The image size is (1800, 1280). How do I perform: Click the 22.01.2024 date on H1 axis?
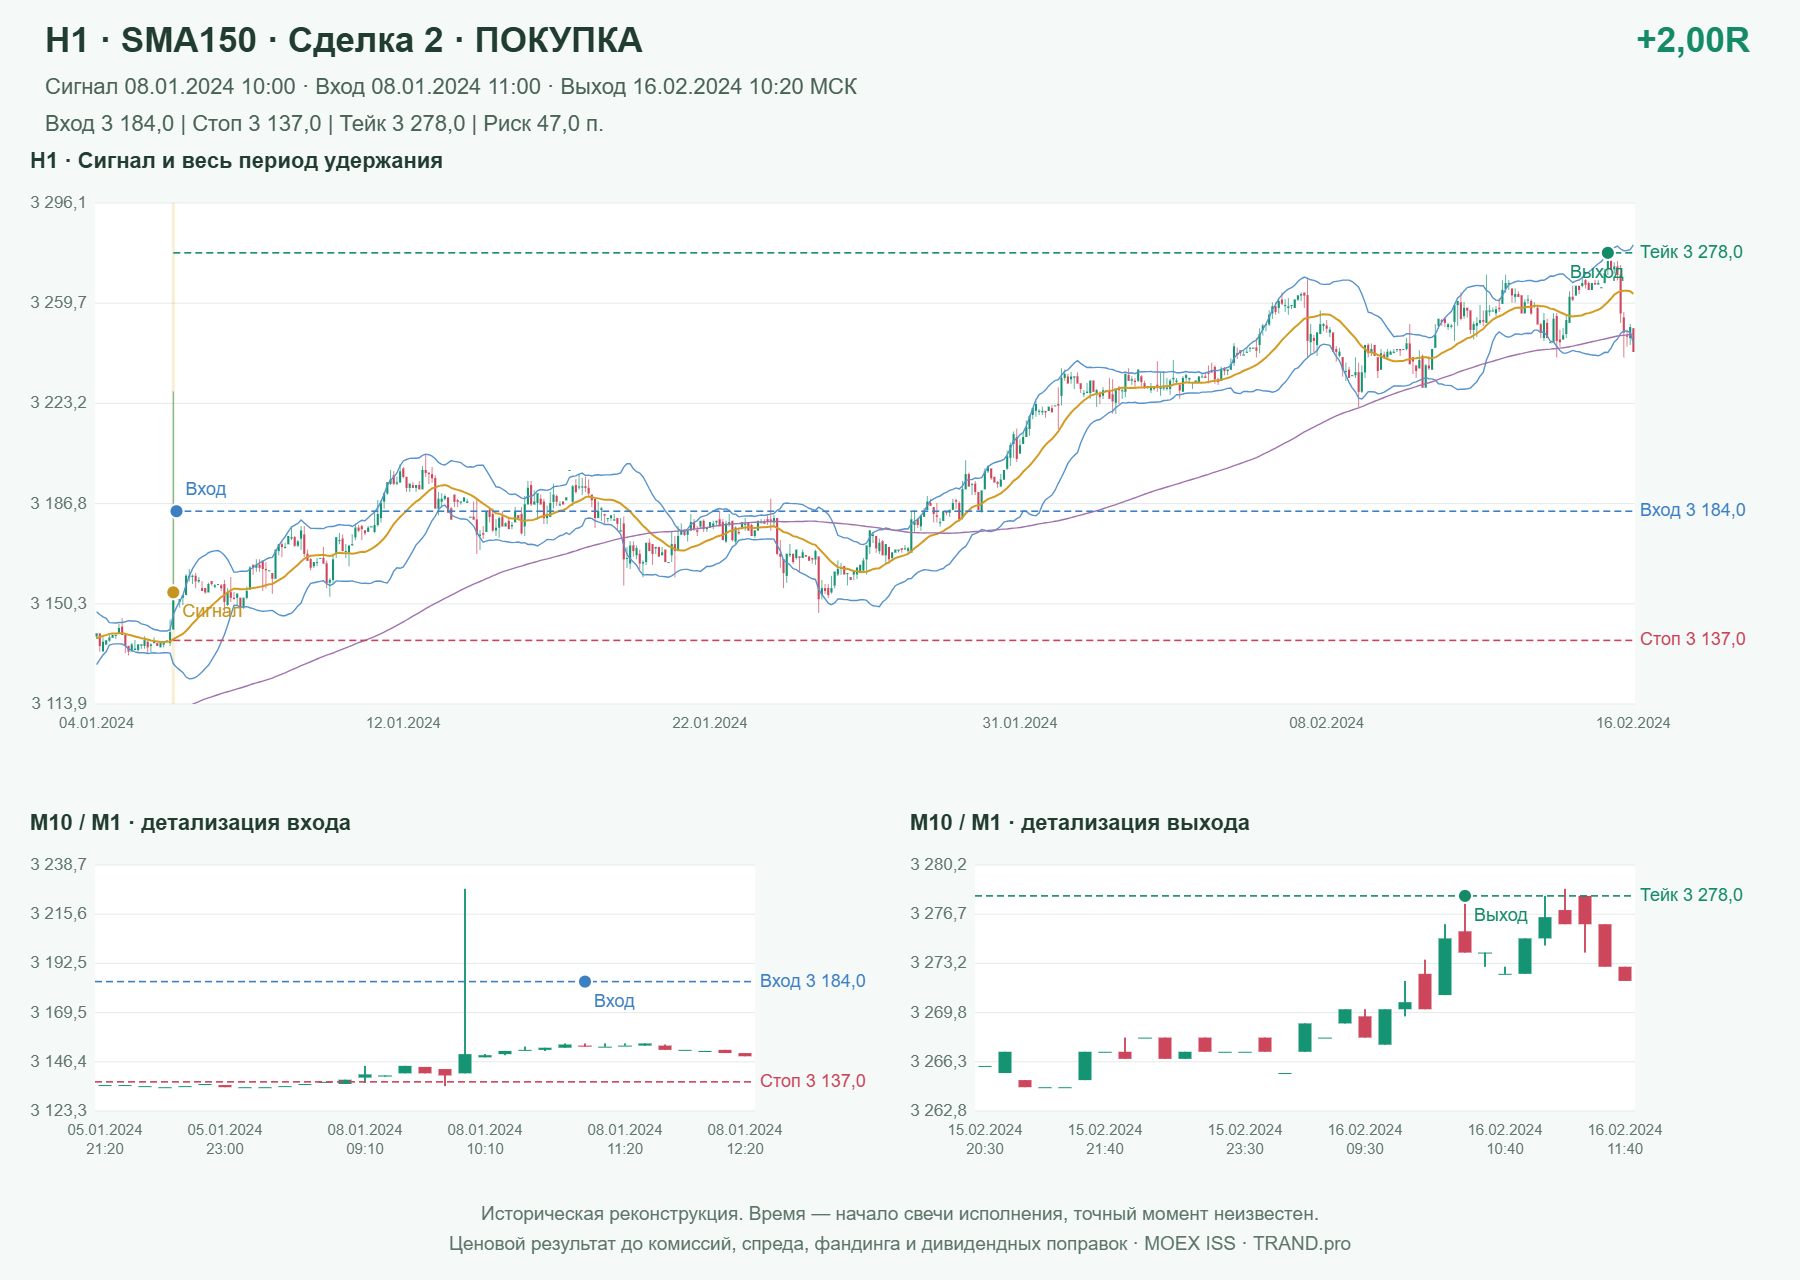pyautogui.click(x=710, y=723)
